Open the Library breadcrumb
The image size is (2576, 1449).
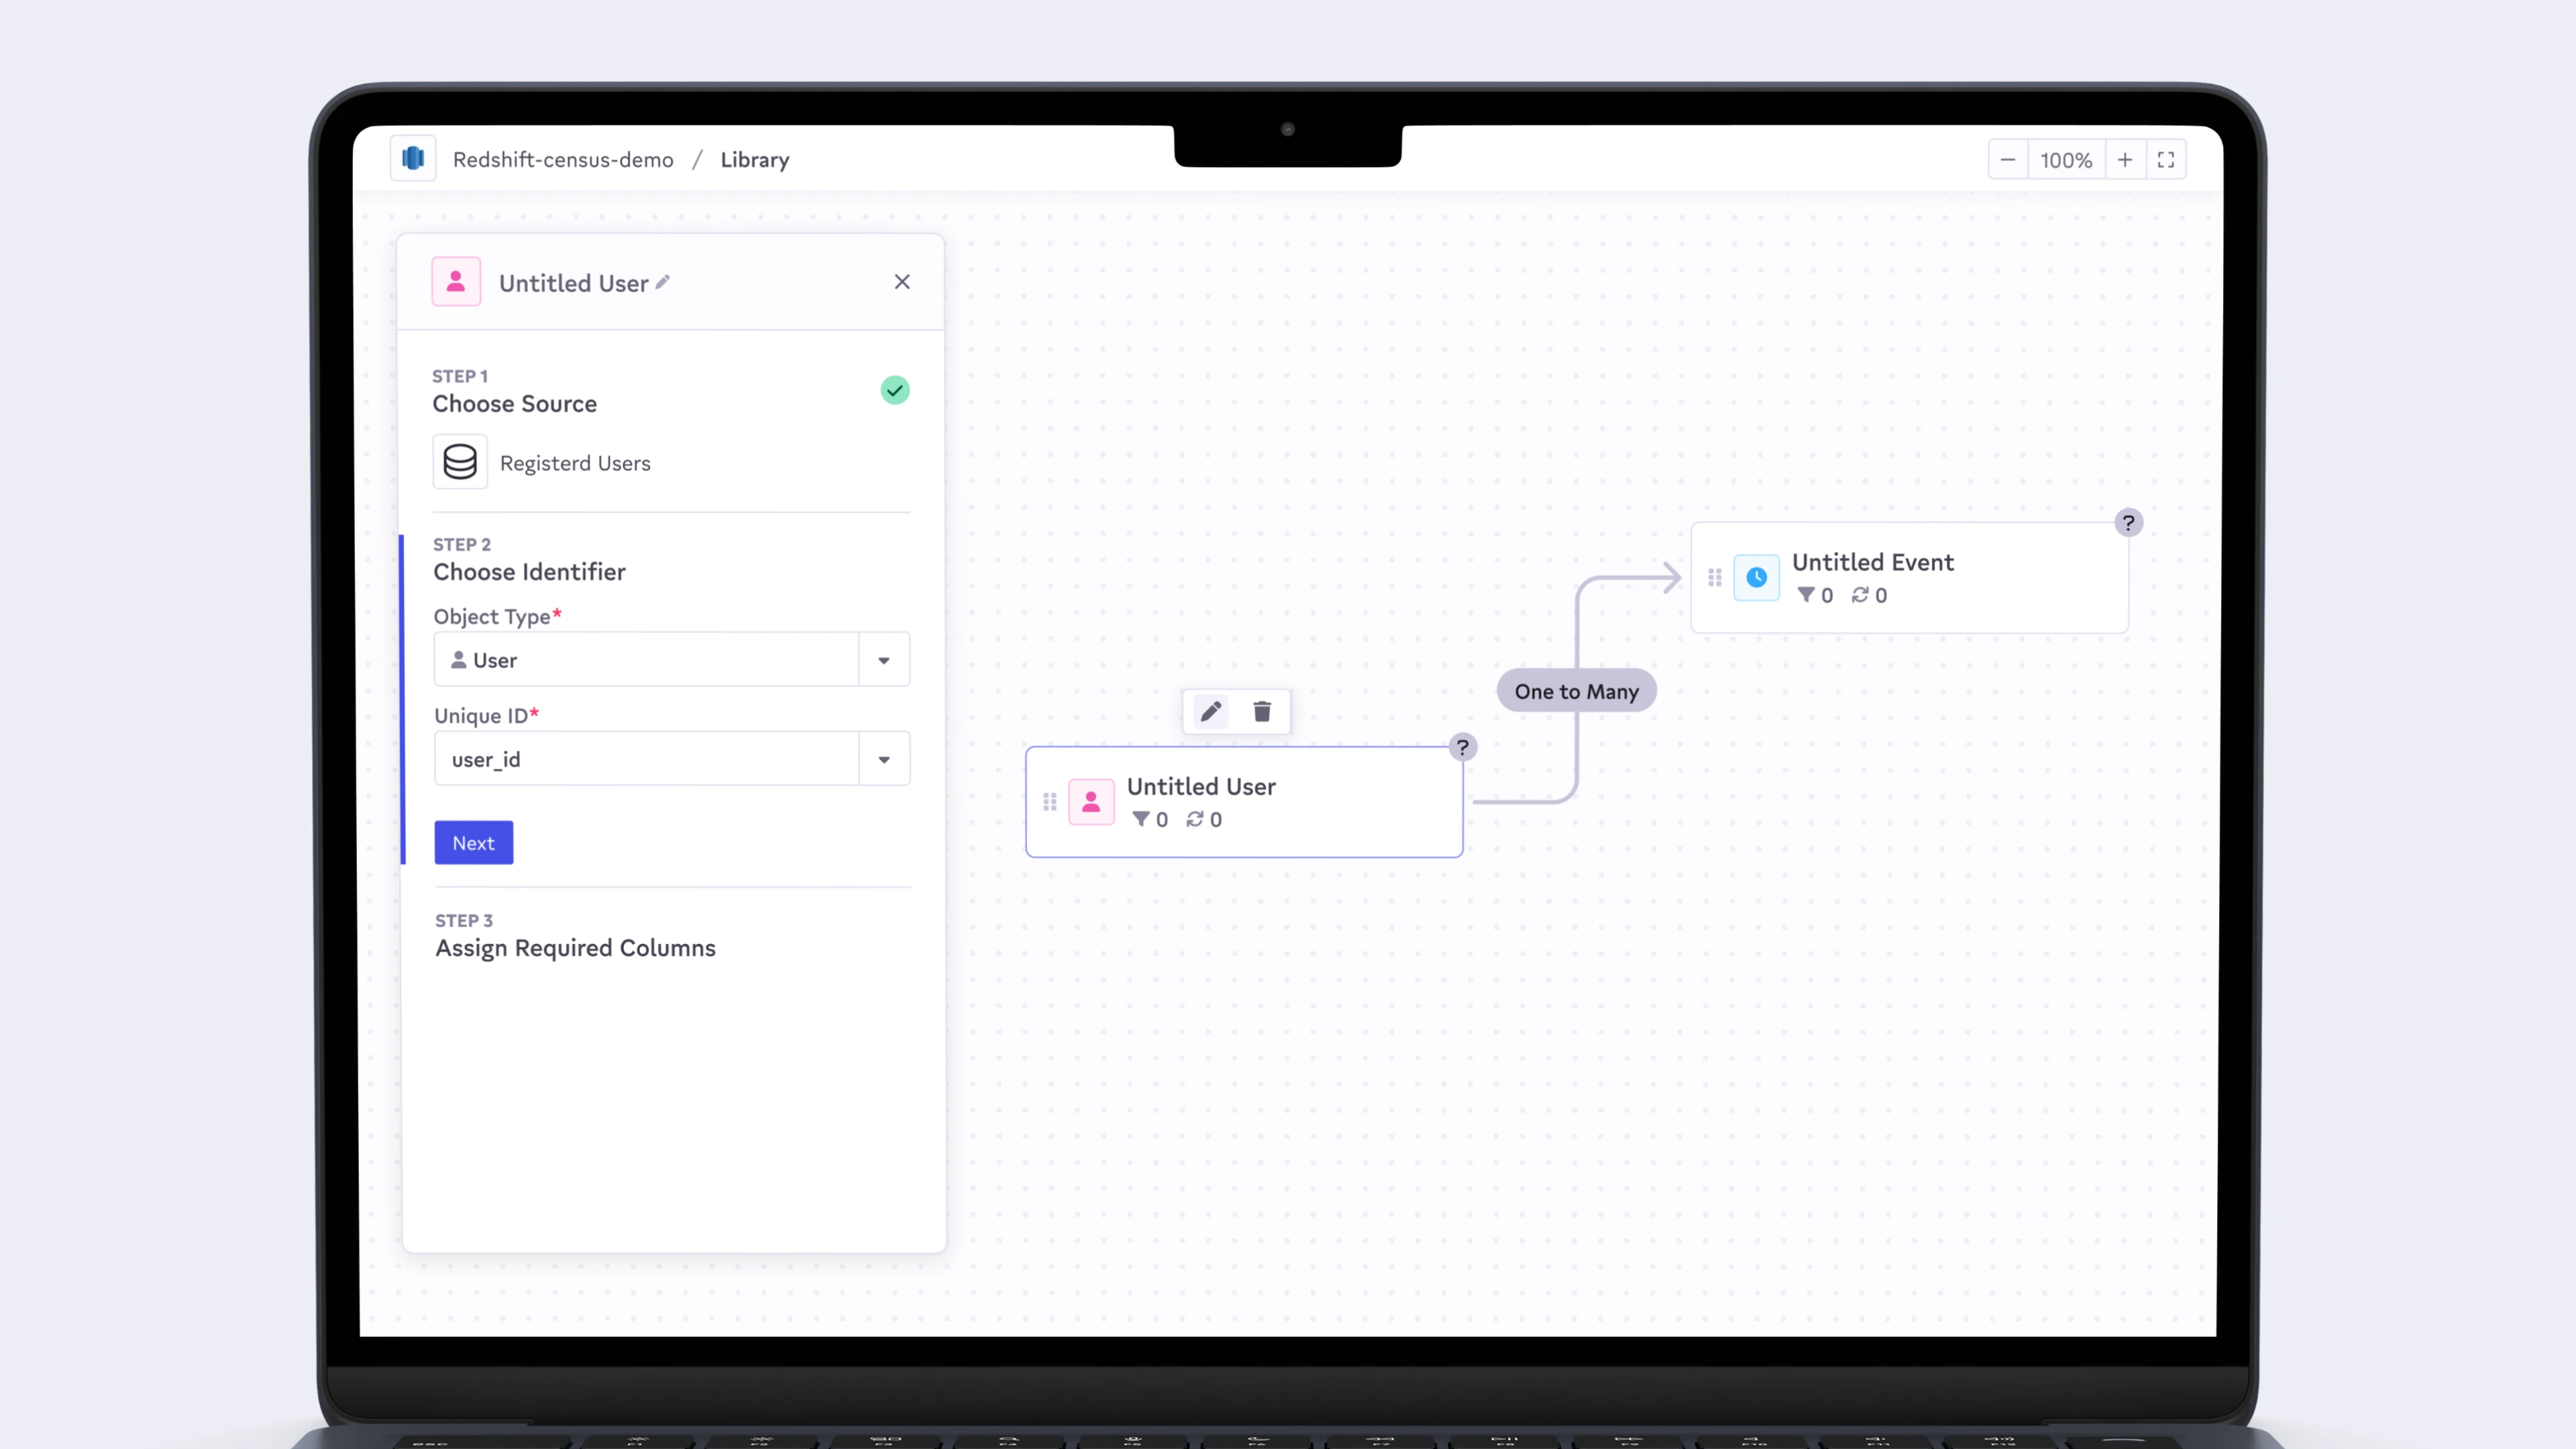[754, 160]
